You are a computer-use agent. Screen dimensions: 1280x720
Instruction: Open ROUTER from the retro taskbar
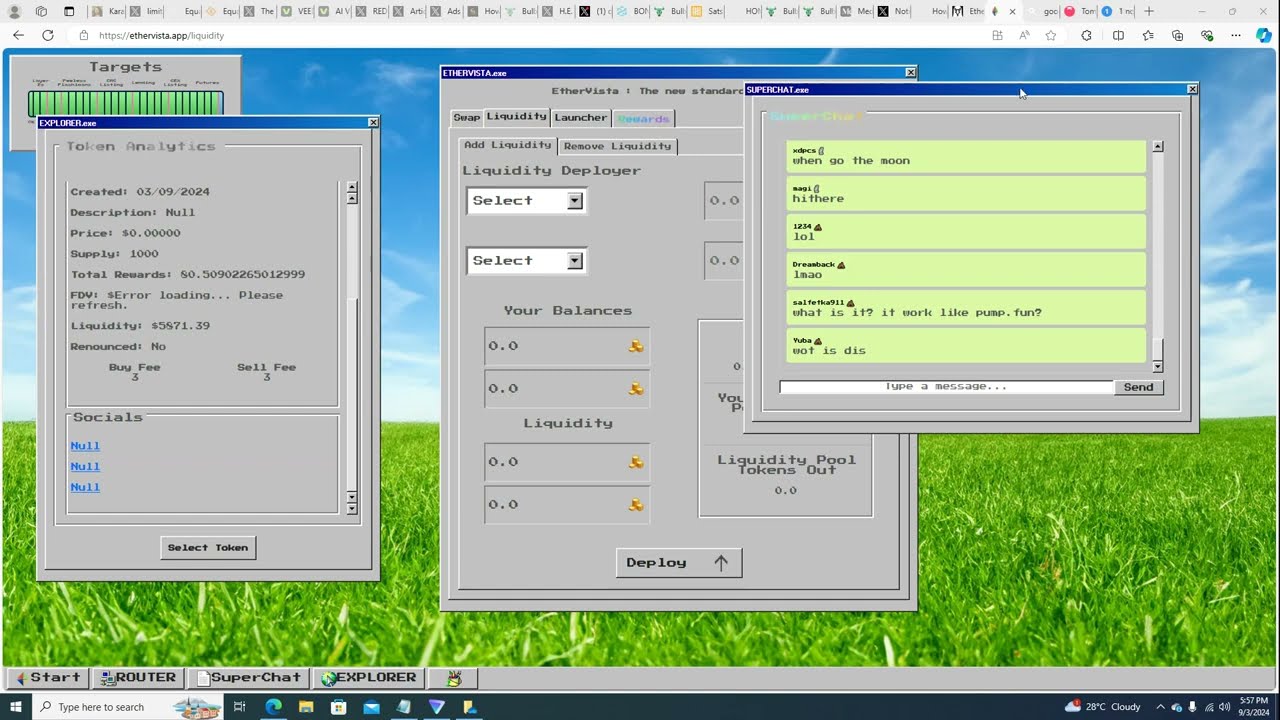tap(138, 678)
